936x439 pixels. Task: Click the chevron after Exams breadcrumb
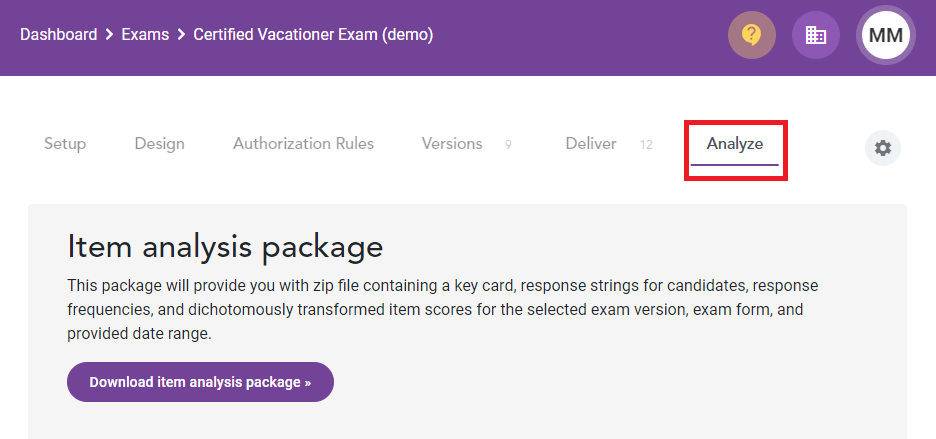[x=181, y=35]
